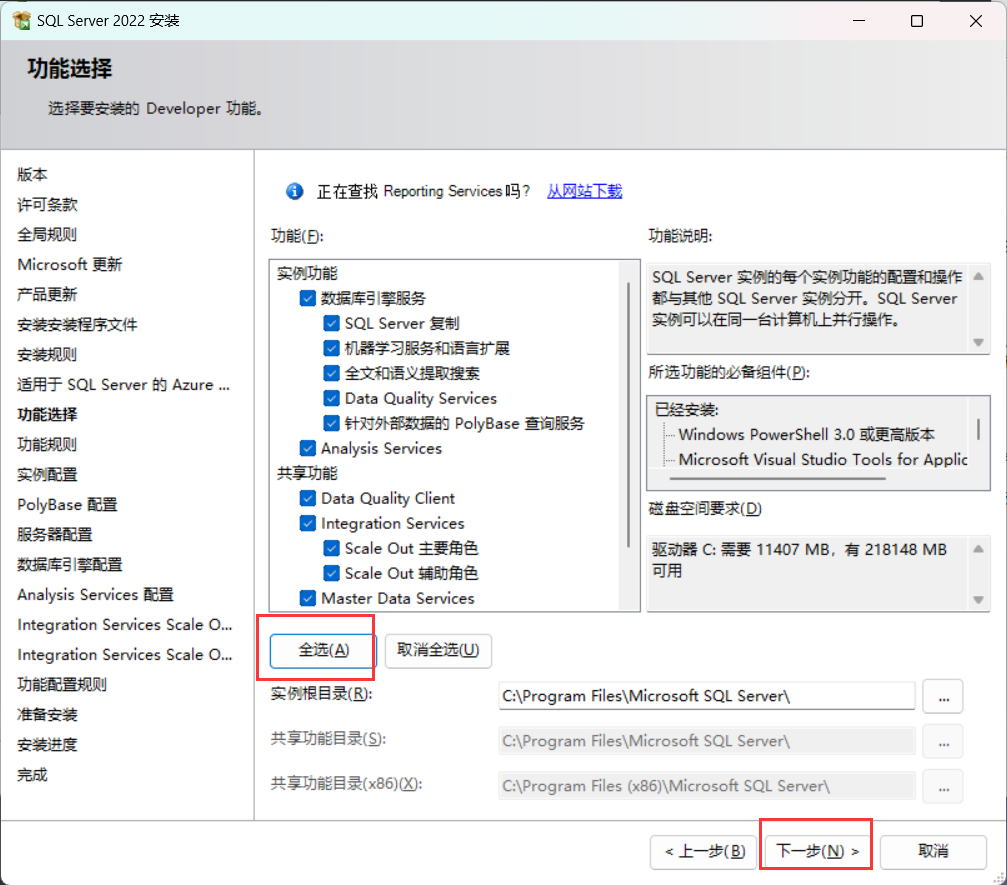The width and height of the screenshot is (1007, 885).
Task: Uncheck the 全文和语义提取搜索 checkbox
Action: [x=331, y=373]
